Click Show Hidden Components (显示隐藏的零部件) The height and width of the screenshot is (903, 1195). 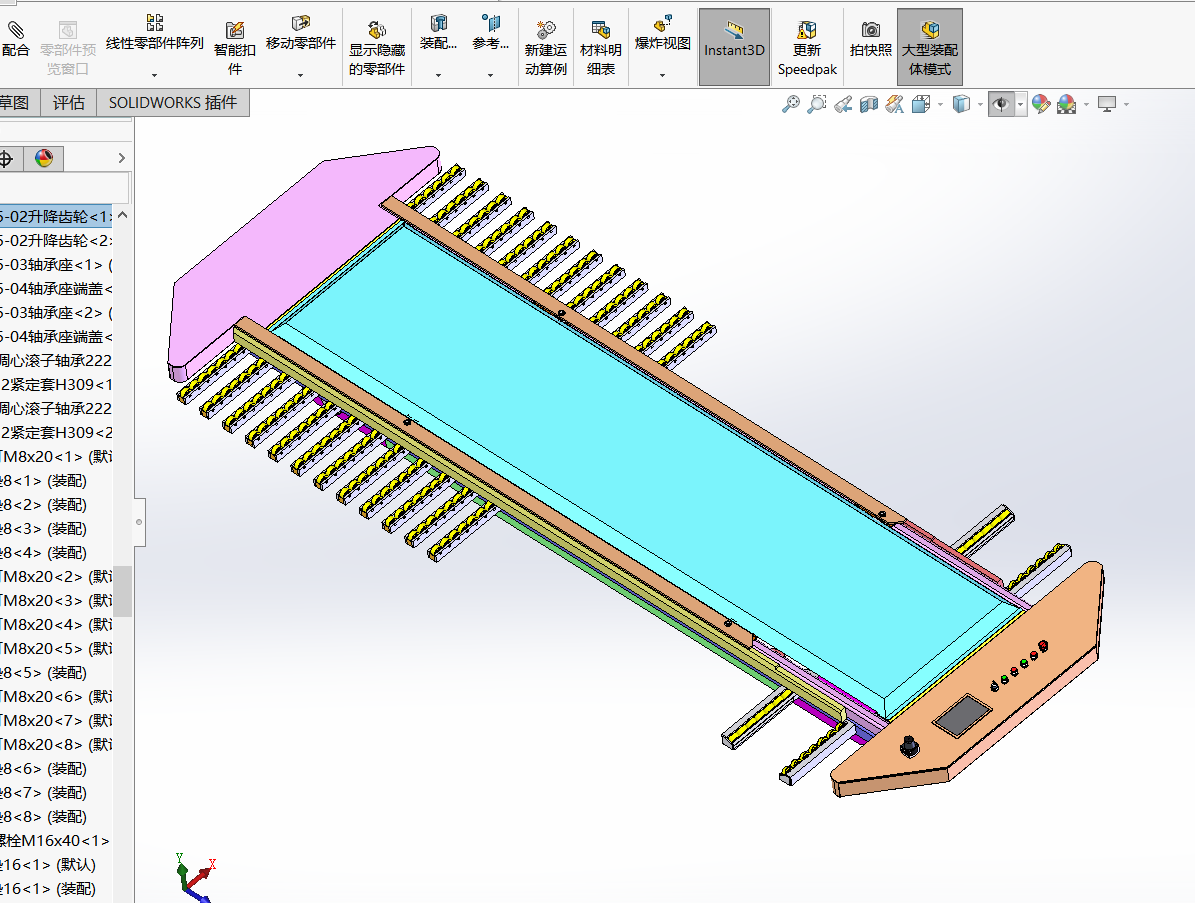click(376, 48)
